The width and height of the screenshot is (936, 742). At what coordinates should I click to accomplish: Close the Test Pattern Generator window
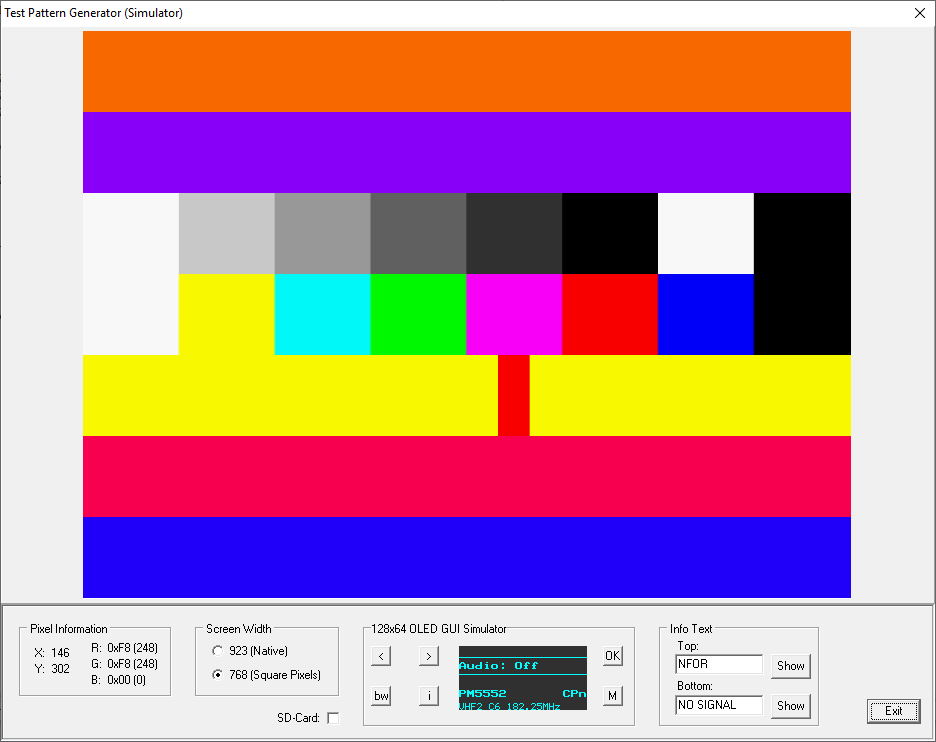(x=920, y=13)
